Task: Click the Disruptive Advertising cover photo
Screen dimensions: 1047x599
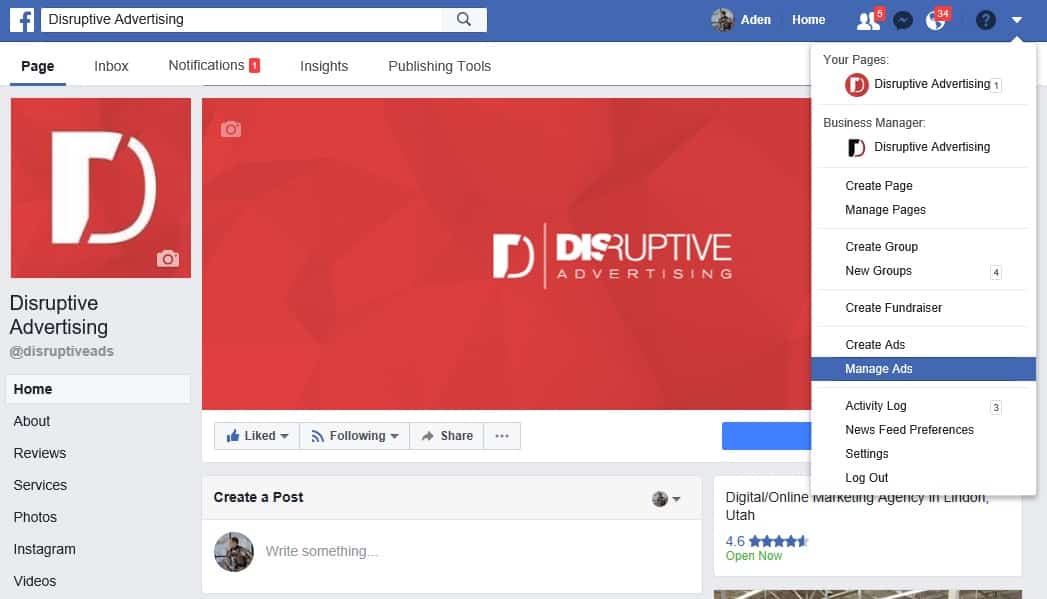Action: tap(506, 254)
